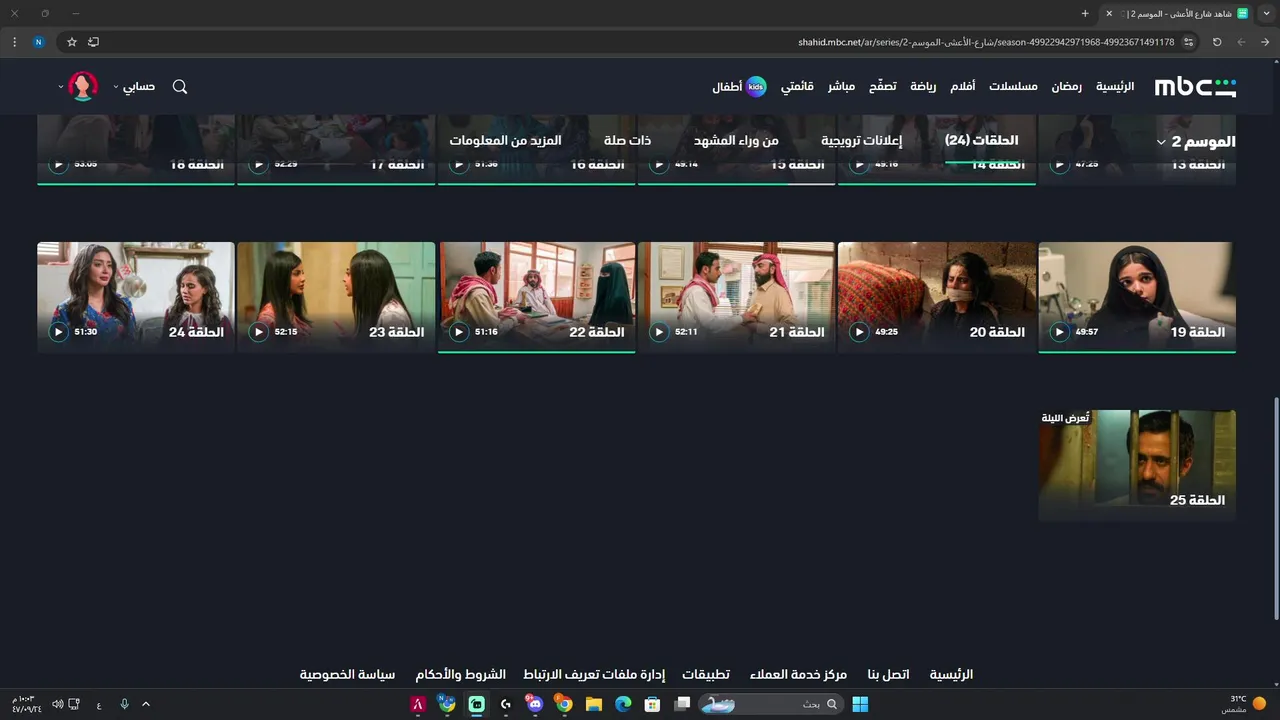Screen dimensions: 1280x720
Task: Open the أفلام menu item
Action: click(x=962, y=87)
